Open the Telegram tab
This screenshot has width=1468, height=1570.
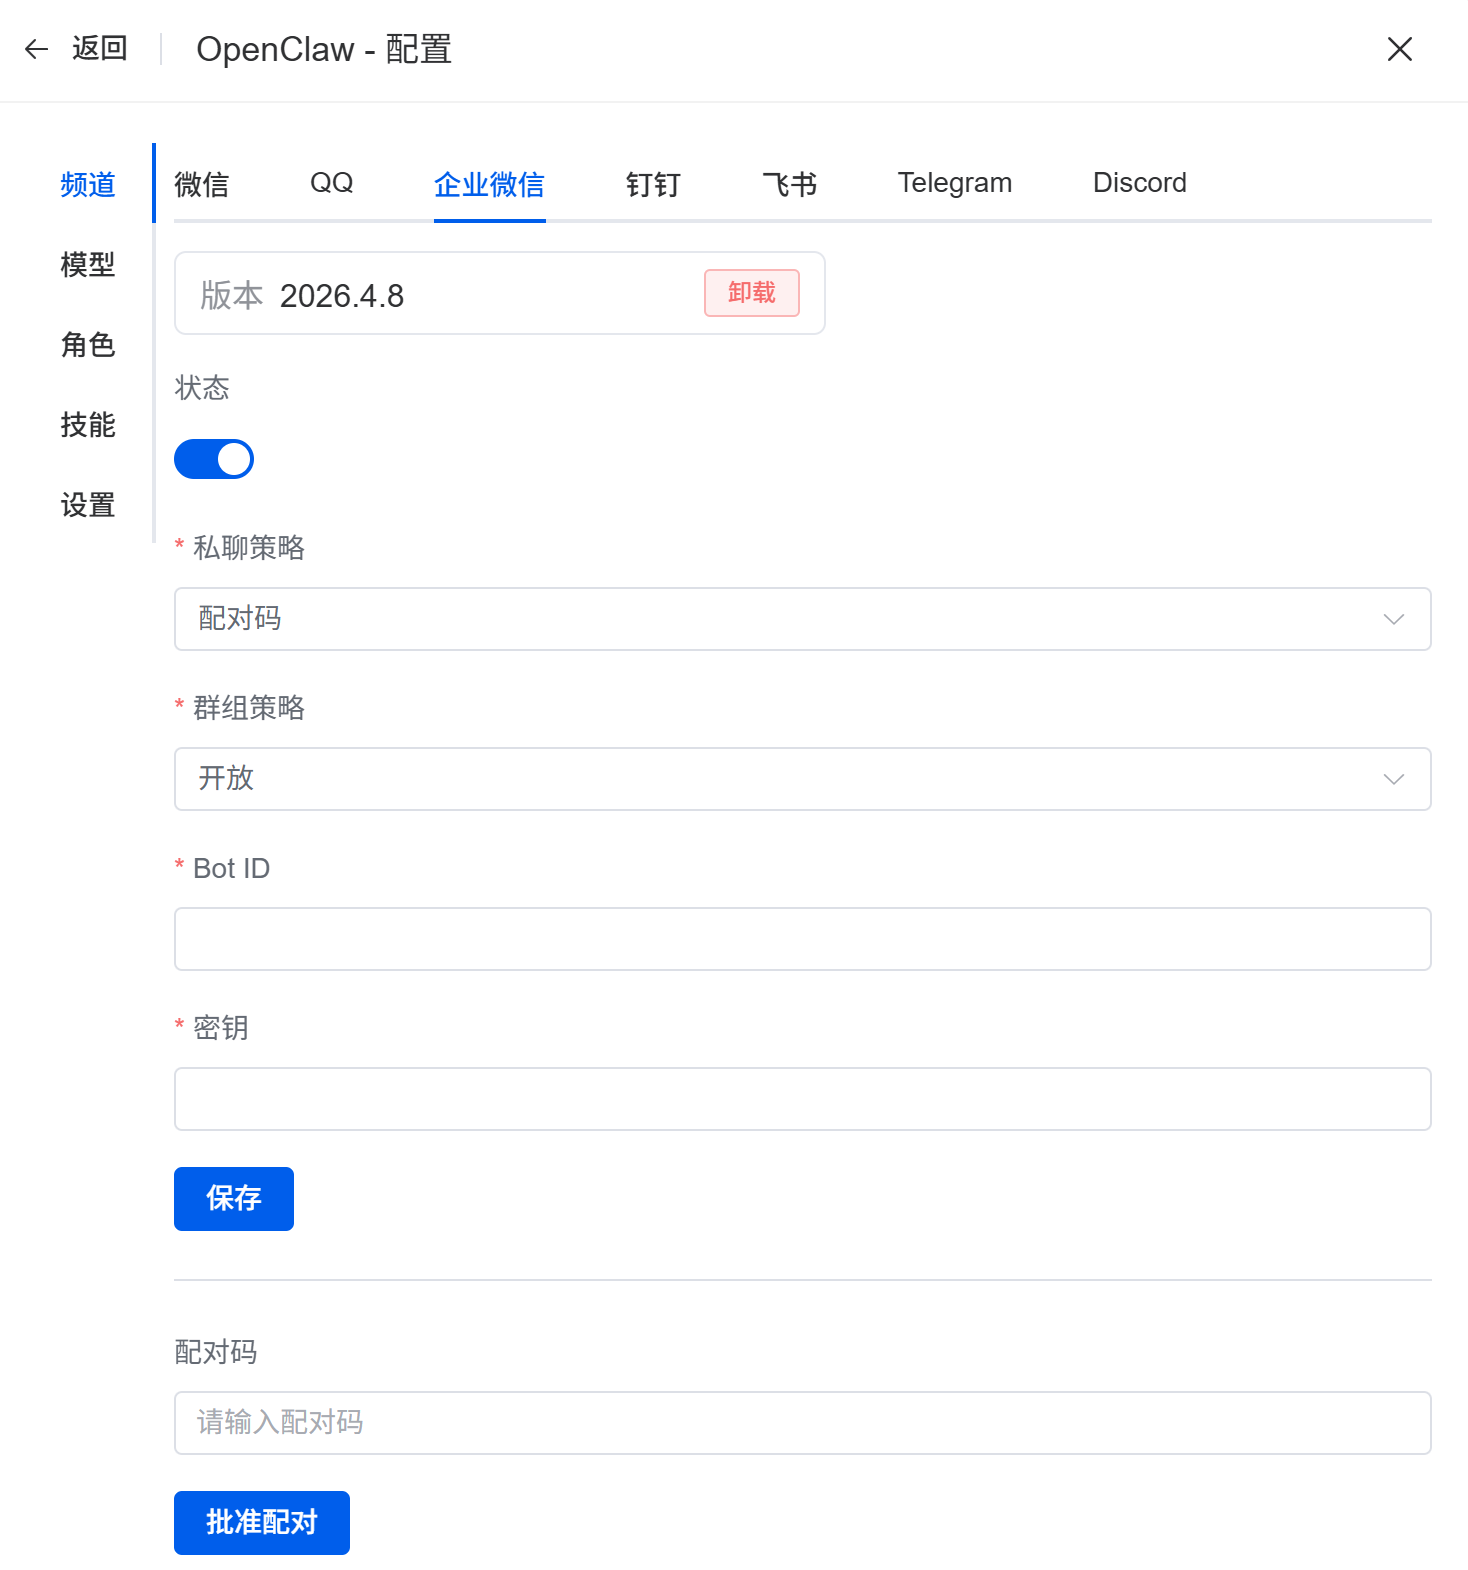tap(954, 183)
